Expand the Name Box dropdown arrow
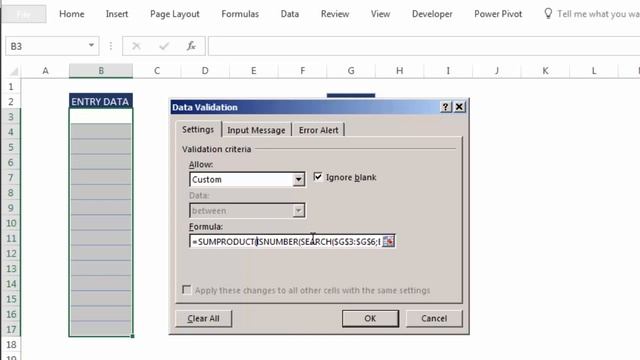This screenshot has height=360, width=640. tap(91, 45)
